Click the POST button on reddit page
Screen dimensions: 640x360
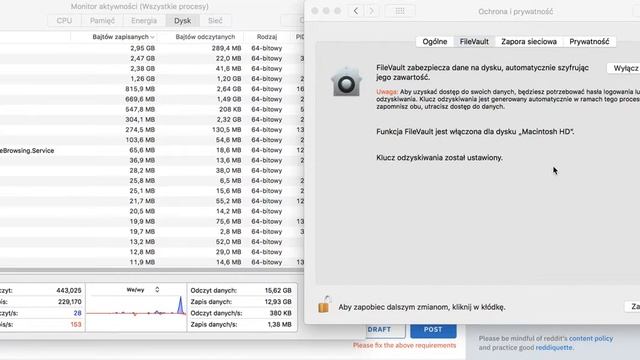pyautogui.click(x=433, y=330)
